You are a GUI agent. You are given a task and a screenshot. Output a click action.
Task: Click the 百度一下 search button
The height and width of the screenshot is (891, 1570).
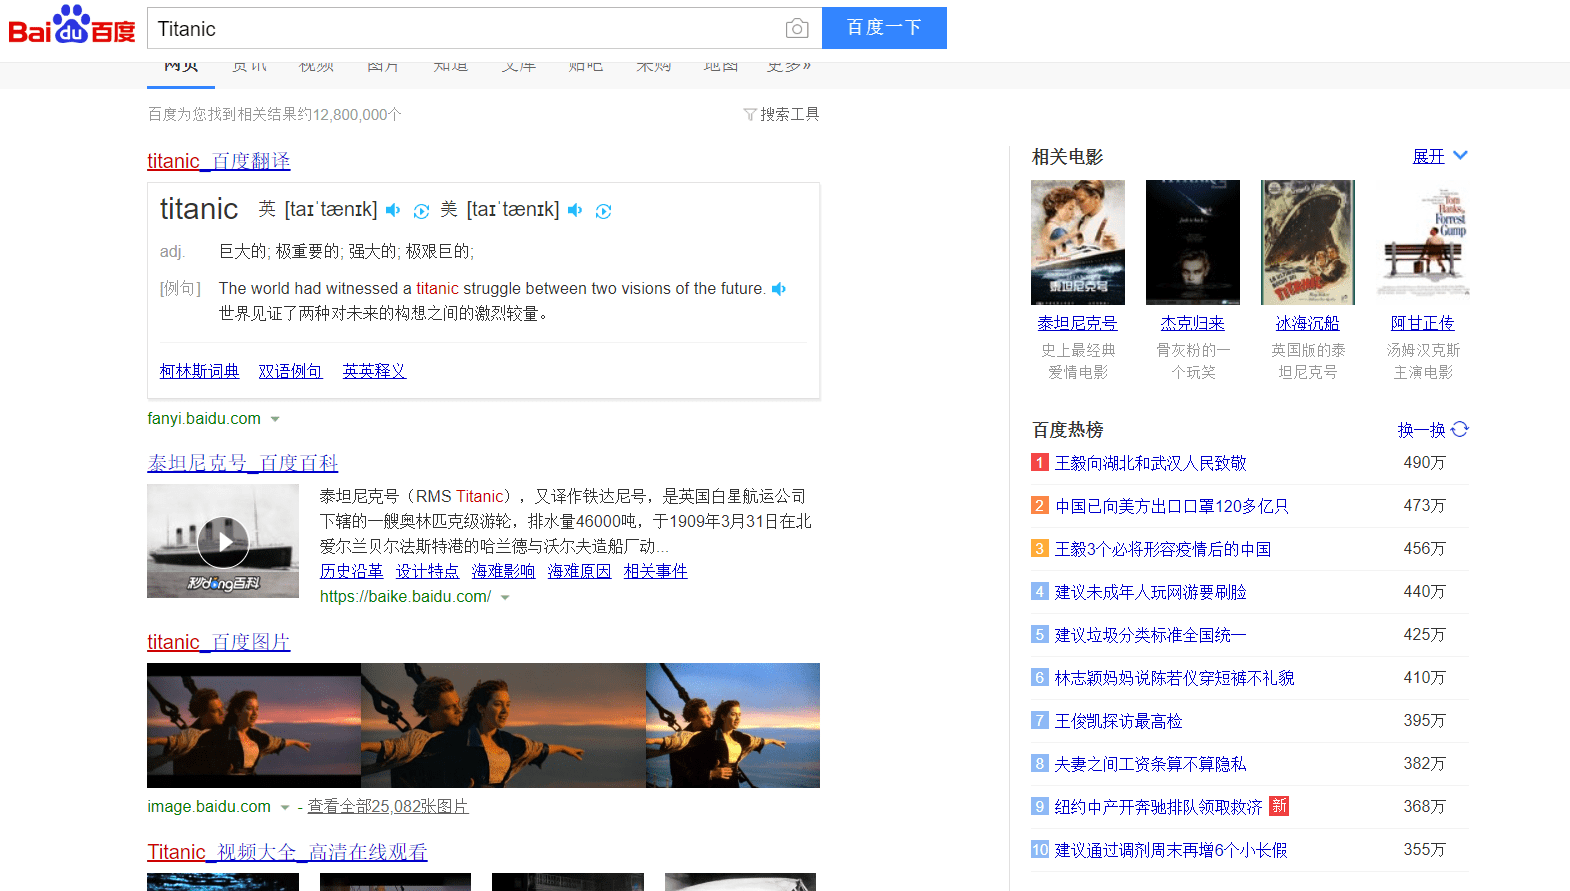884,28
